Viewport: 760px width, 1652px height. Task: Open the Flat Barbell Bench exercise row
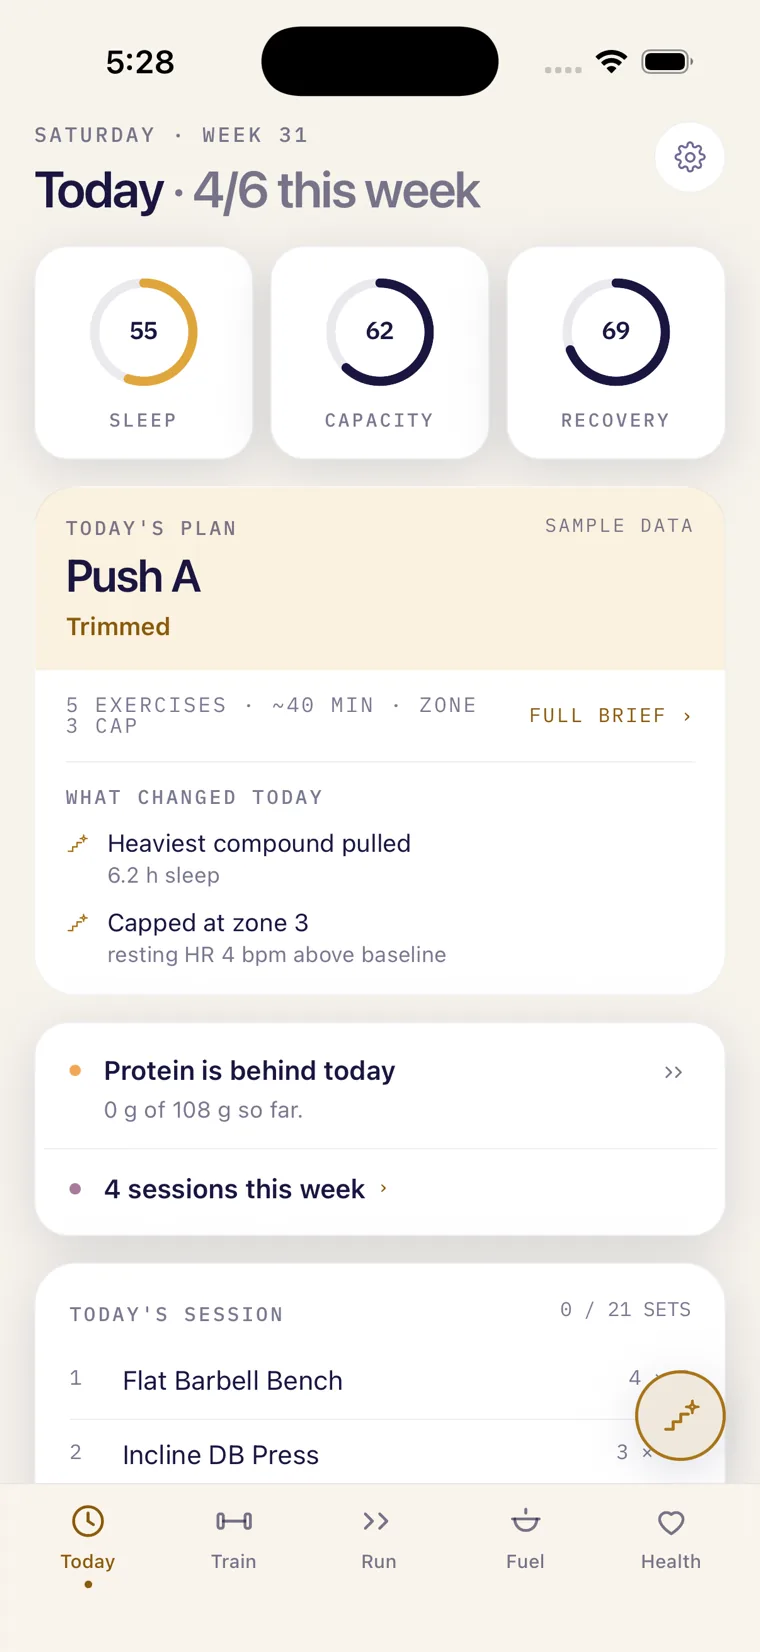point(380,1380)
